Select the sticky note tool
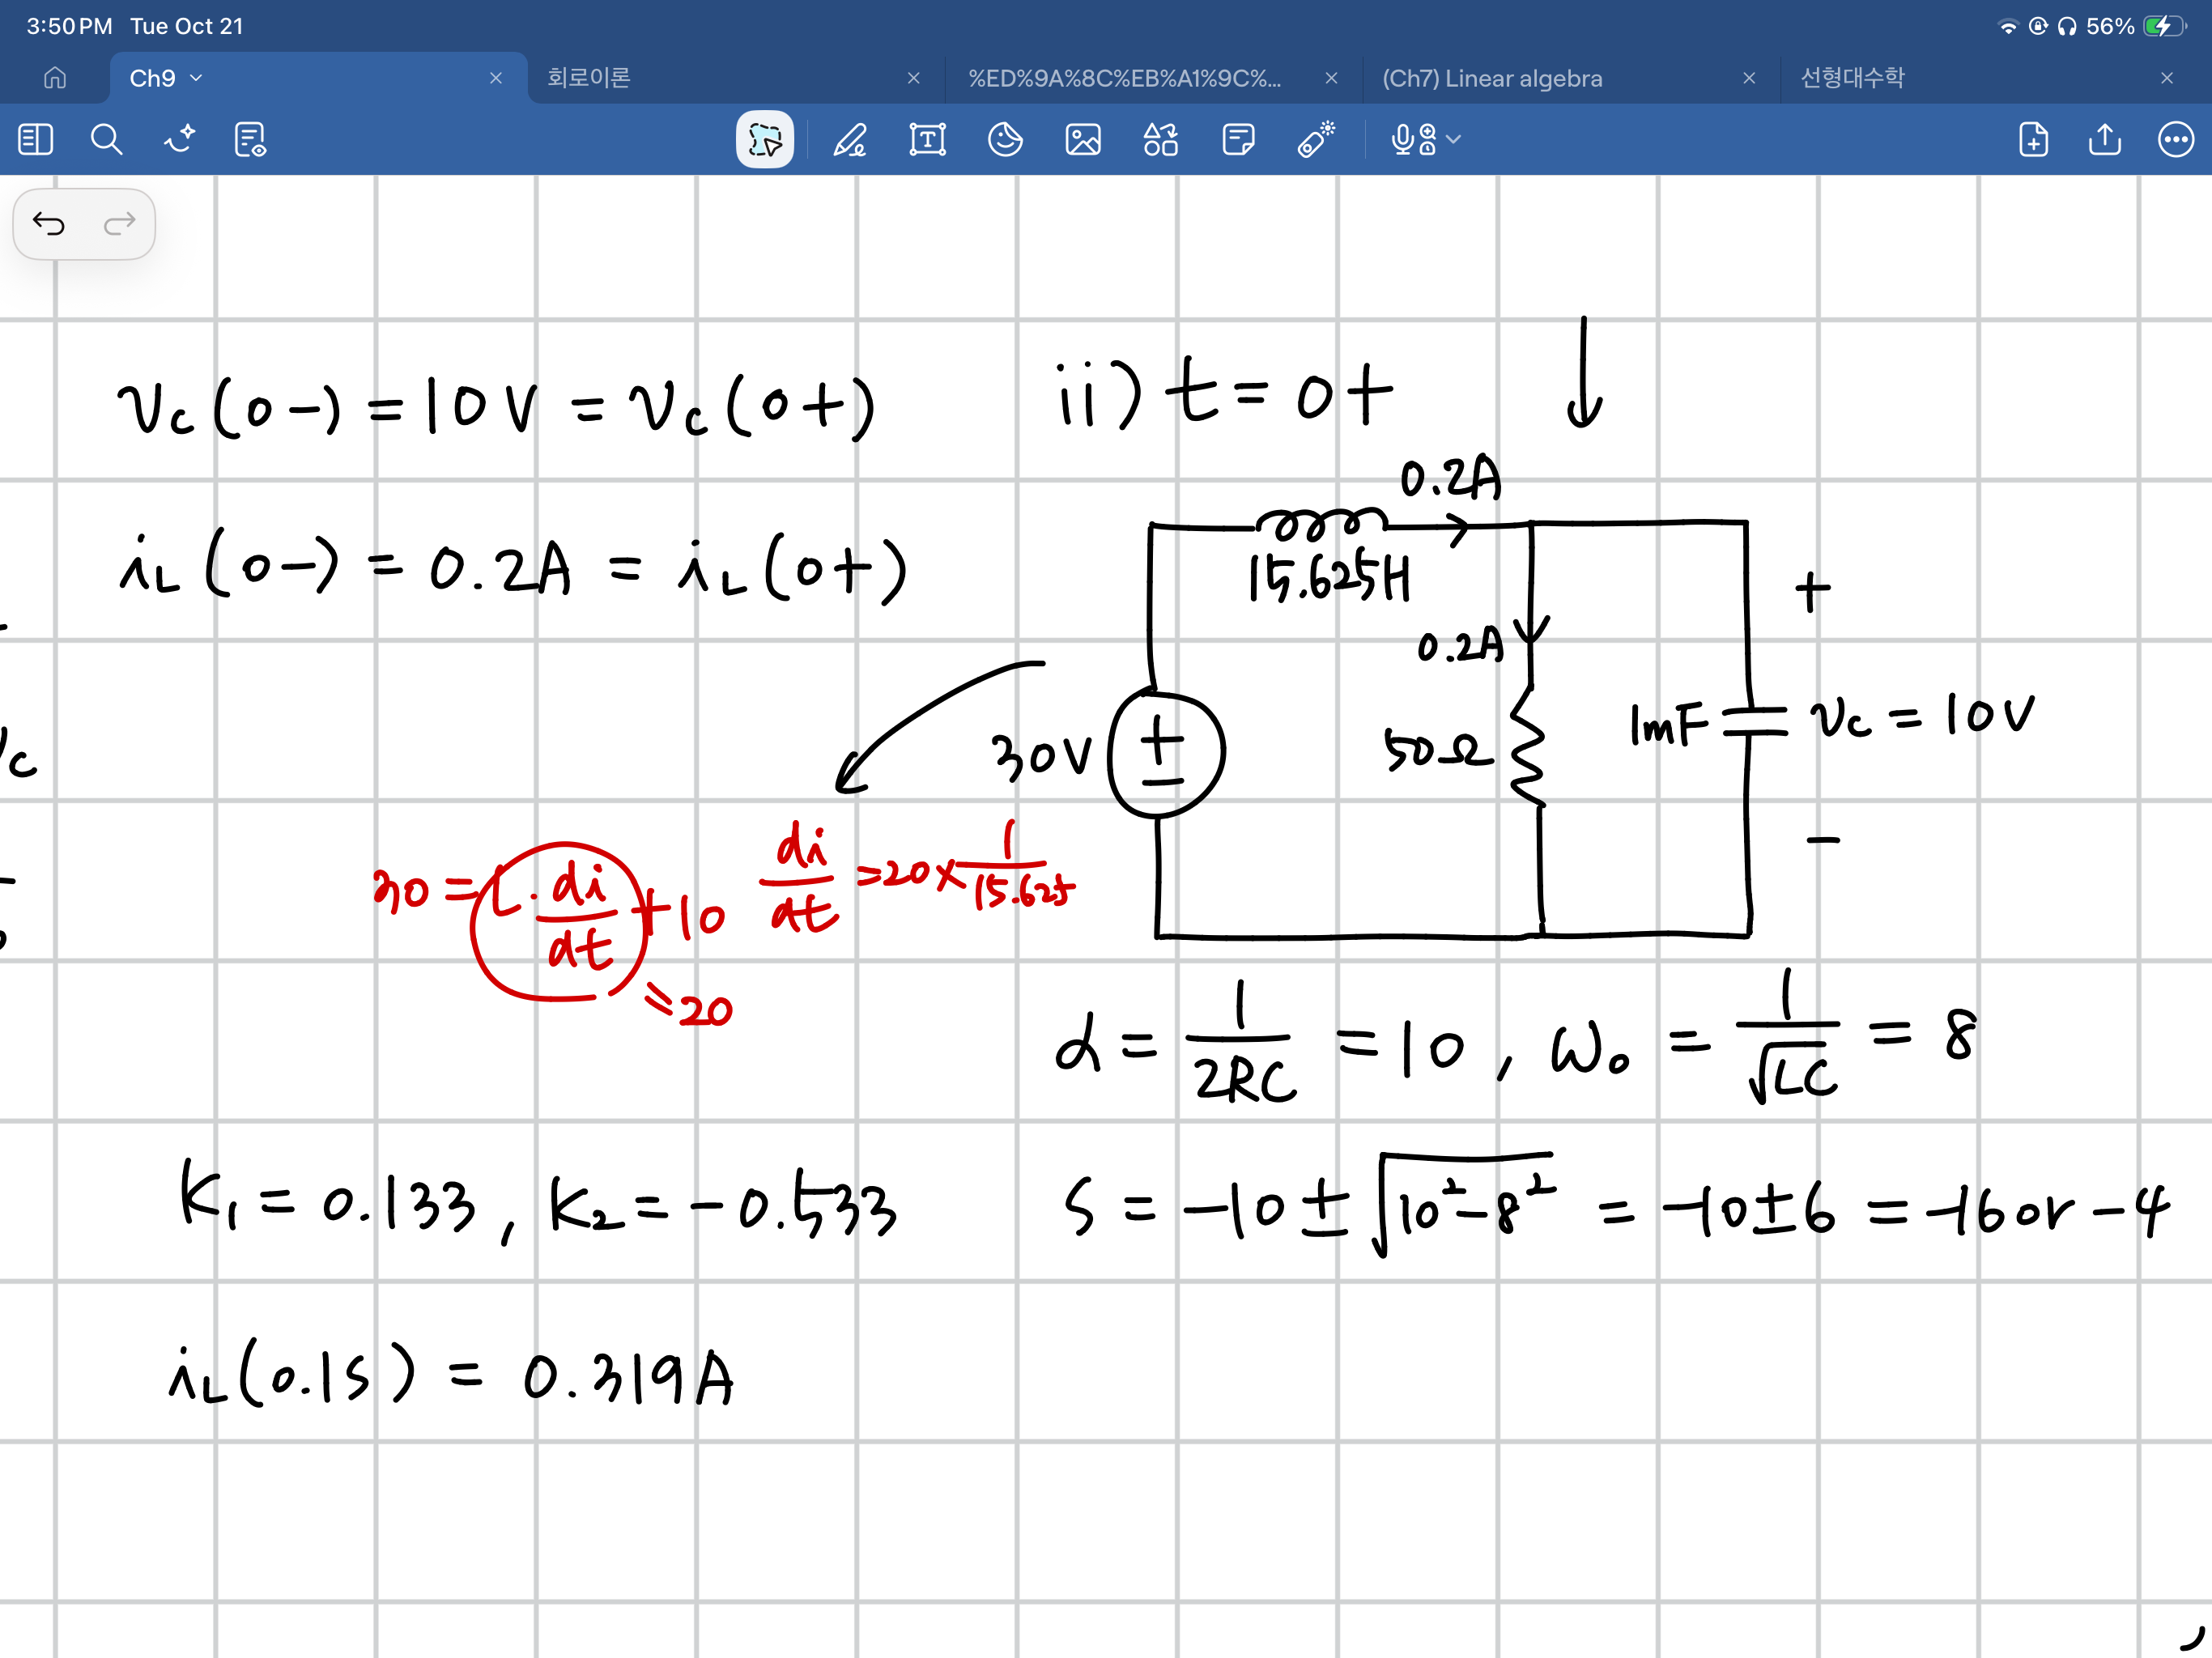Screen dimensions: 2212x1658 [x=1238, y=139]
